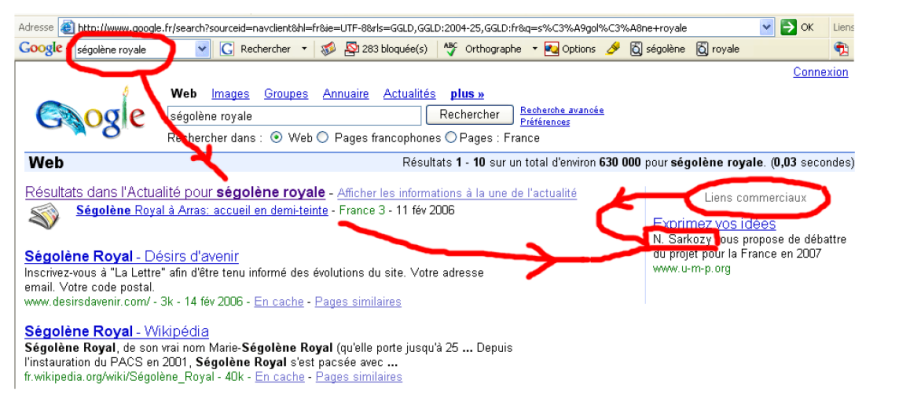910x406 pixels.
Task: Select Pages : France radio button
Action: pyautogui.click(x=451, y=138)
